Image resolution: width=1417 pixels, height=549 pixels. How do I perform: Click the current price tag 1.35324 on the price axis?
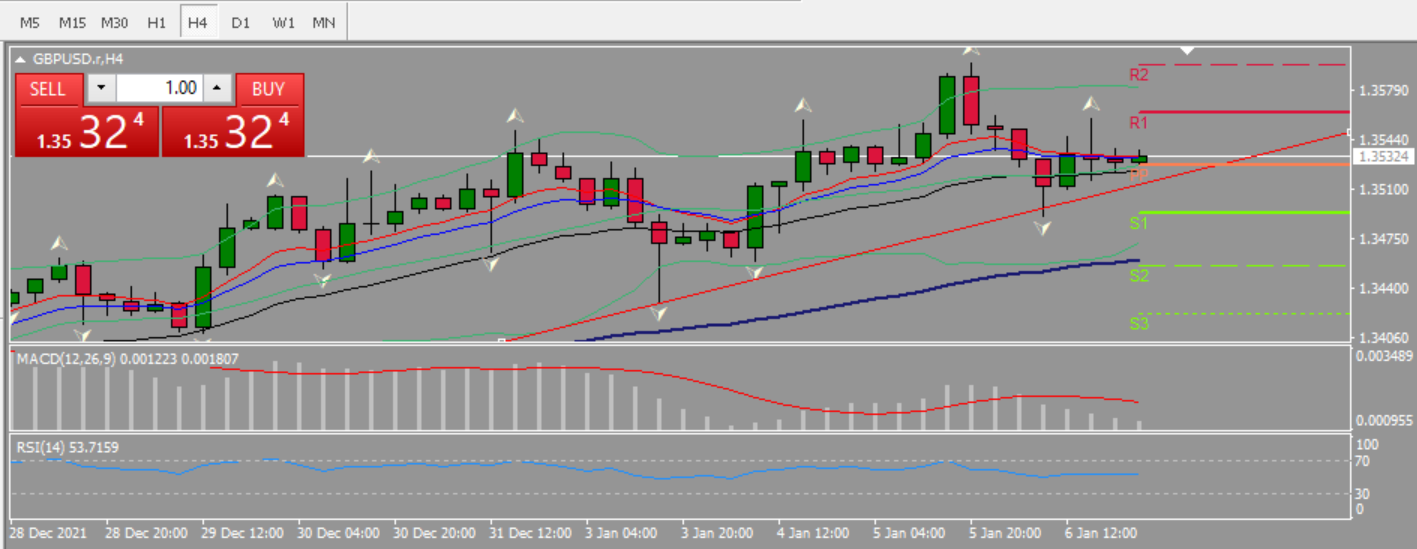click(1382, 157)
